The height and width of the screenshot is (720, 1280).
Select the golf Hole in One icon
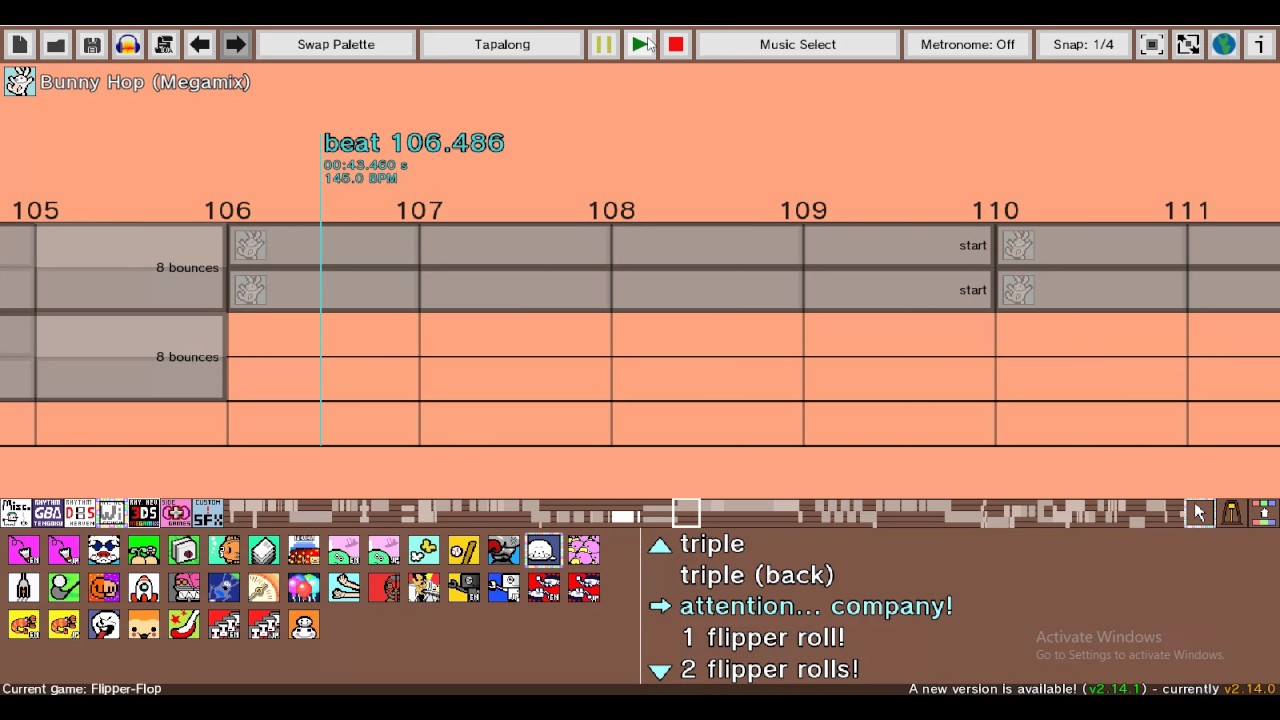[64, 587]
